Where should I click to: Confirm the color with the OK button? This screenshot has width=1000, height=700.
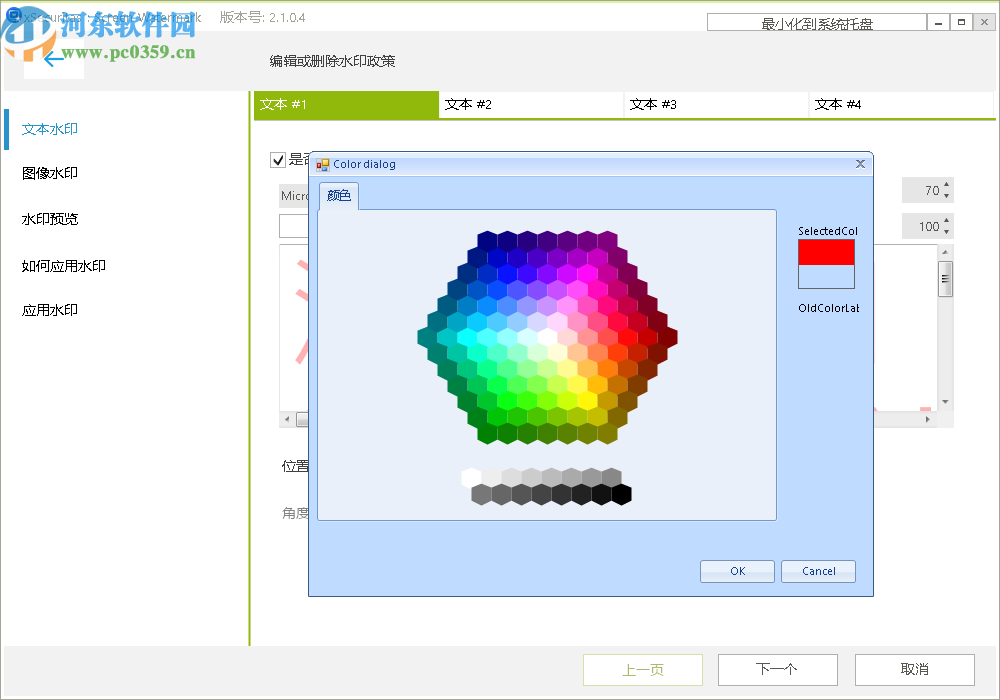737,571
